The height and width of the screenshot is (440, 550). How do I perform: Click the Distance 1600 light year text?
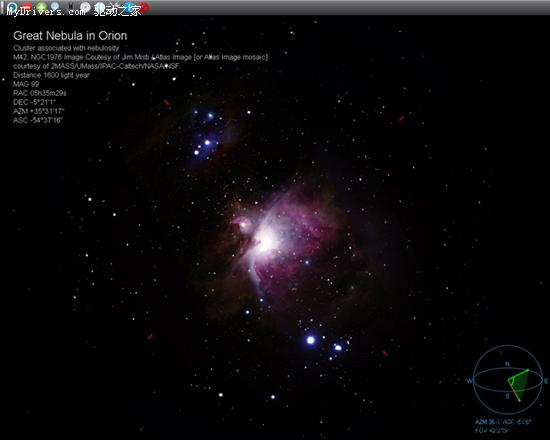[x=51, y=75]
